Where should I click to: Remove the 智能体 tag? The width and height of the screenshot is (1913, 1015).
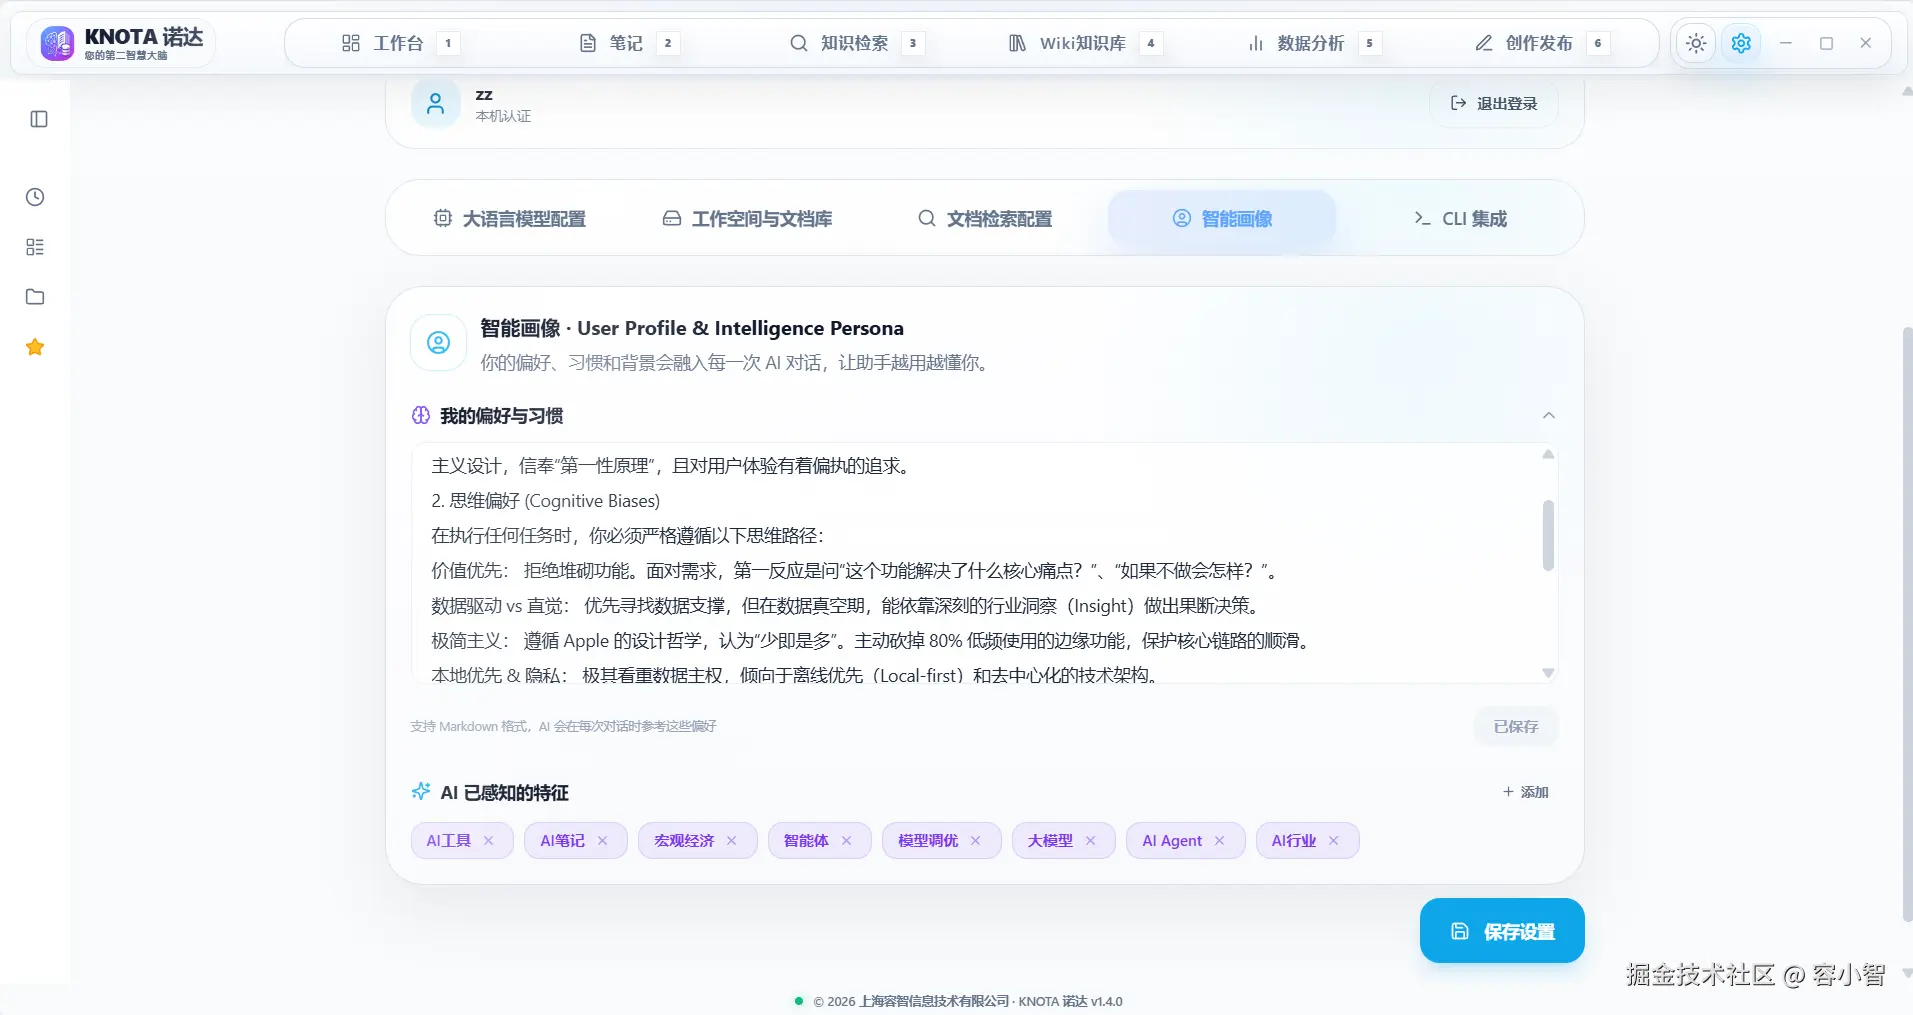pos(847,841)
